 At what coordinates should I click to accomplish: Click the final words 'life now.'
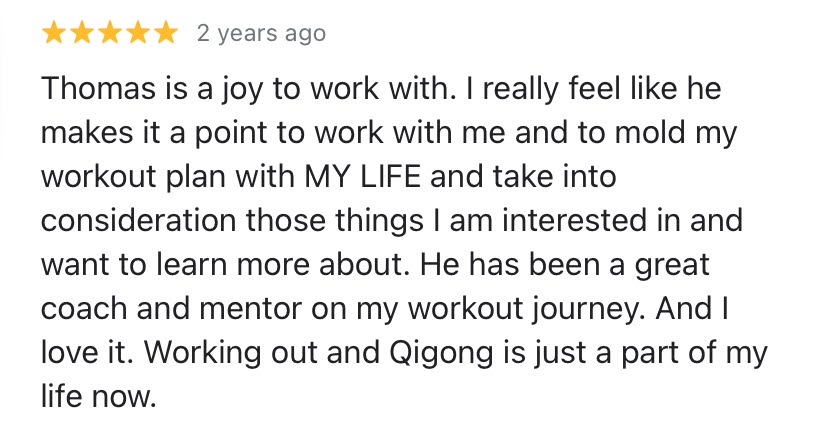coord(99,398)
